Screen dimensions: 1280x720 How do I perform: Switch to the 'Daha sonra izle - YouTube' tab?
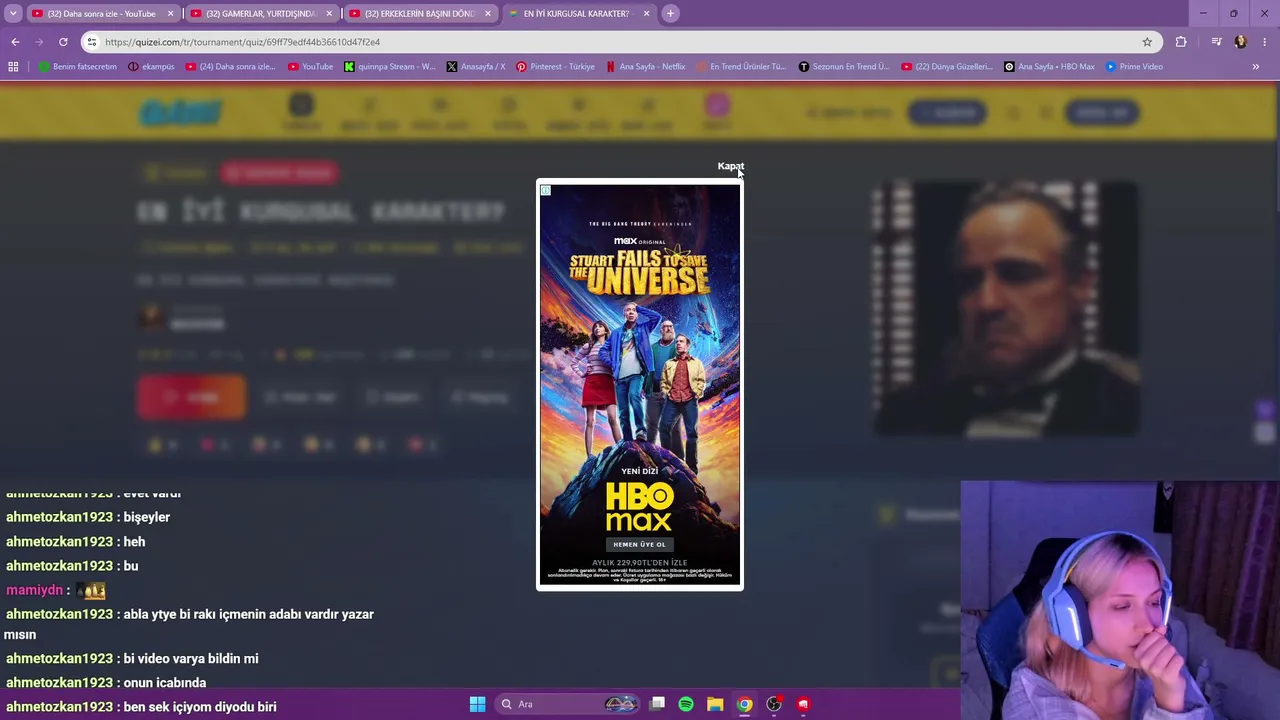pyautogui.click(x=100, y=14)
